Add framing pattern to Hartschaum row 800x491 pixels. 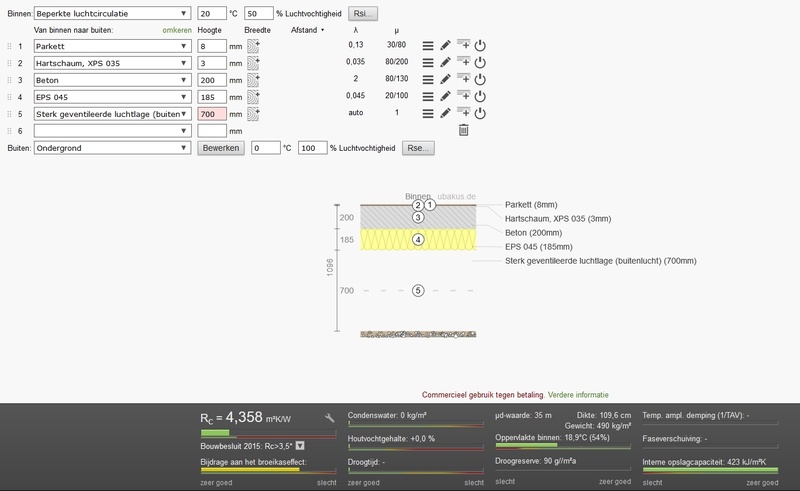(253, 63)
